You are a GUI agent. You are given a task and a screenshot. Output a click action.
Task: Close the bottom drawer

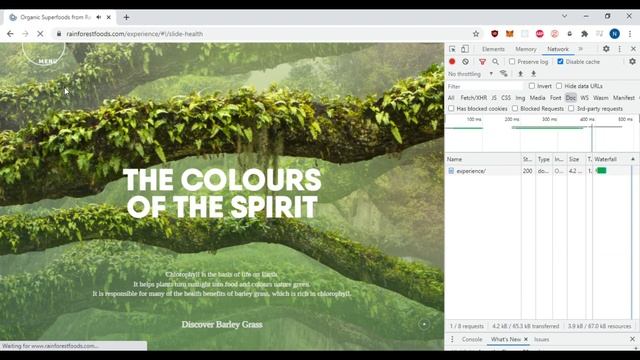click(x=632, y=339)
